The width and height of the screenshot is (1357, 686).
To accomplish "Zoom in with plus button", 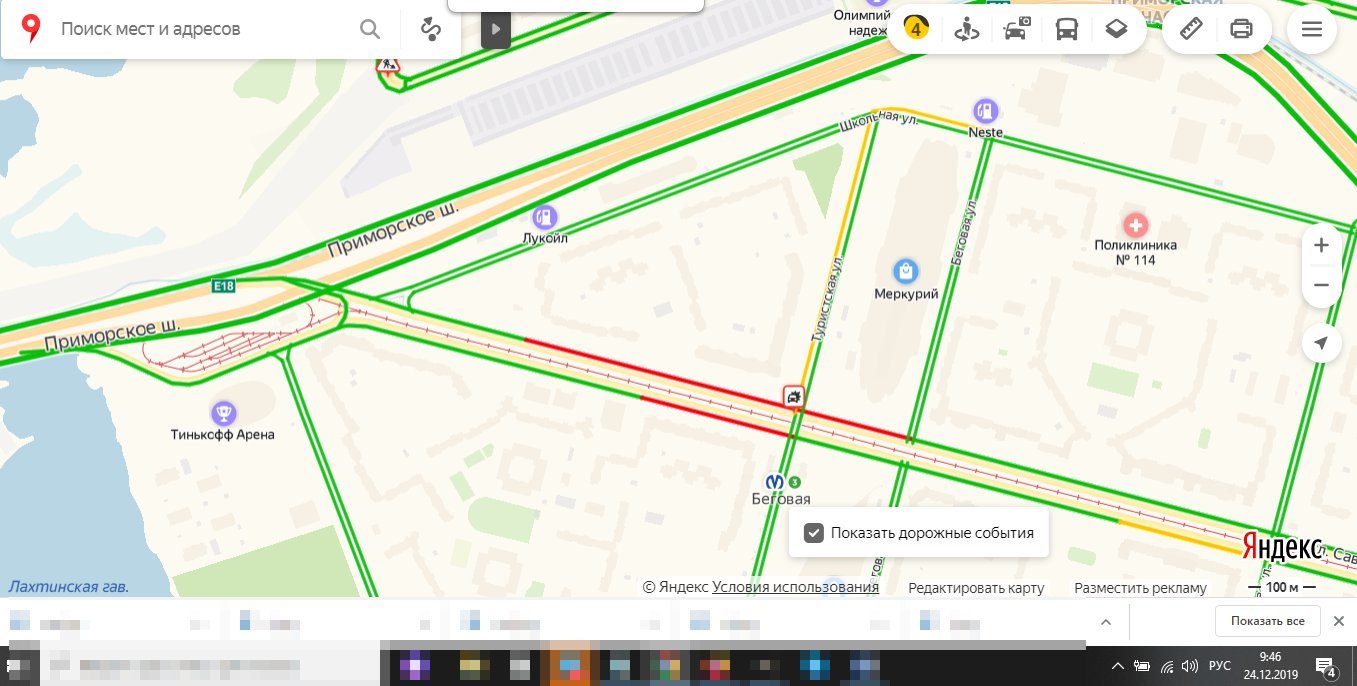I will coord(1321,245).
